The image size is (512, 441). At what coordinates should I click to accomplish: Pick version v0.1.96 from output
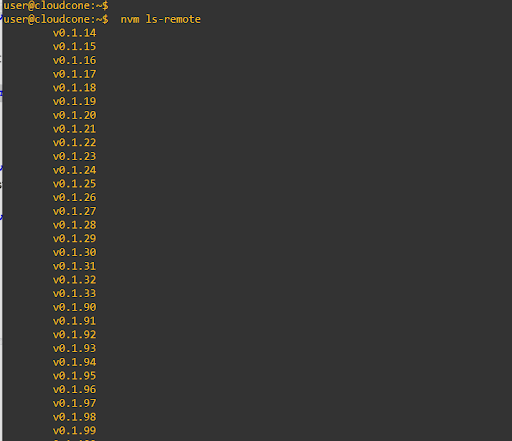(x=74, y=389)
